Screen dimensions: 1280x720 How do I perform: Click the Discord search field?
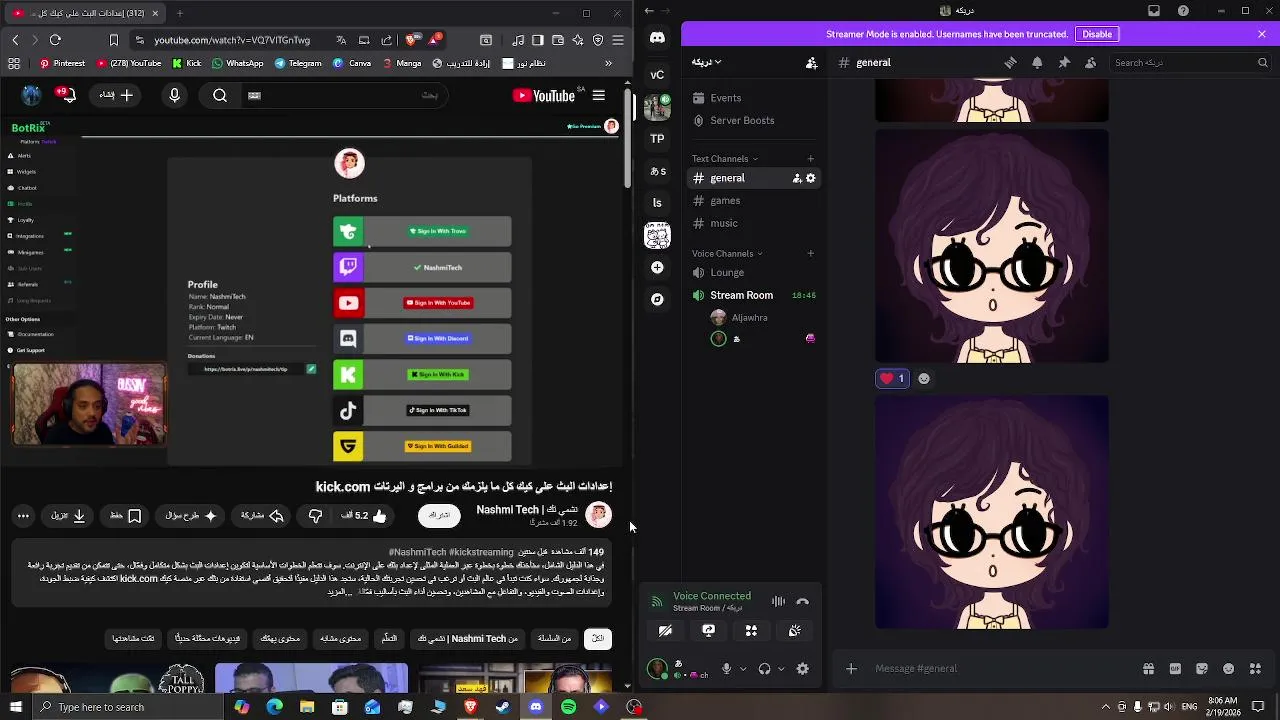coord(1190,62)
